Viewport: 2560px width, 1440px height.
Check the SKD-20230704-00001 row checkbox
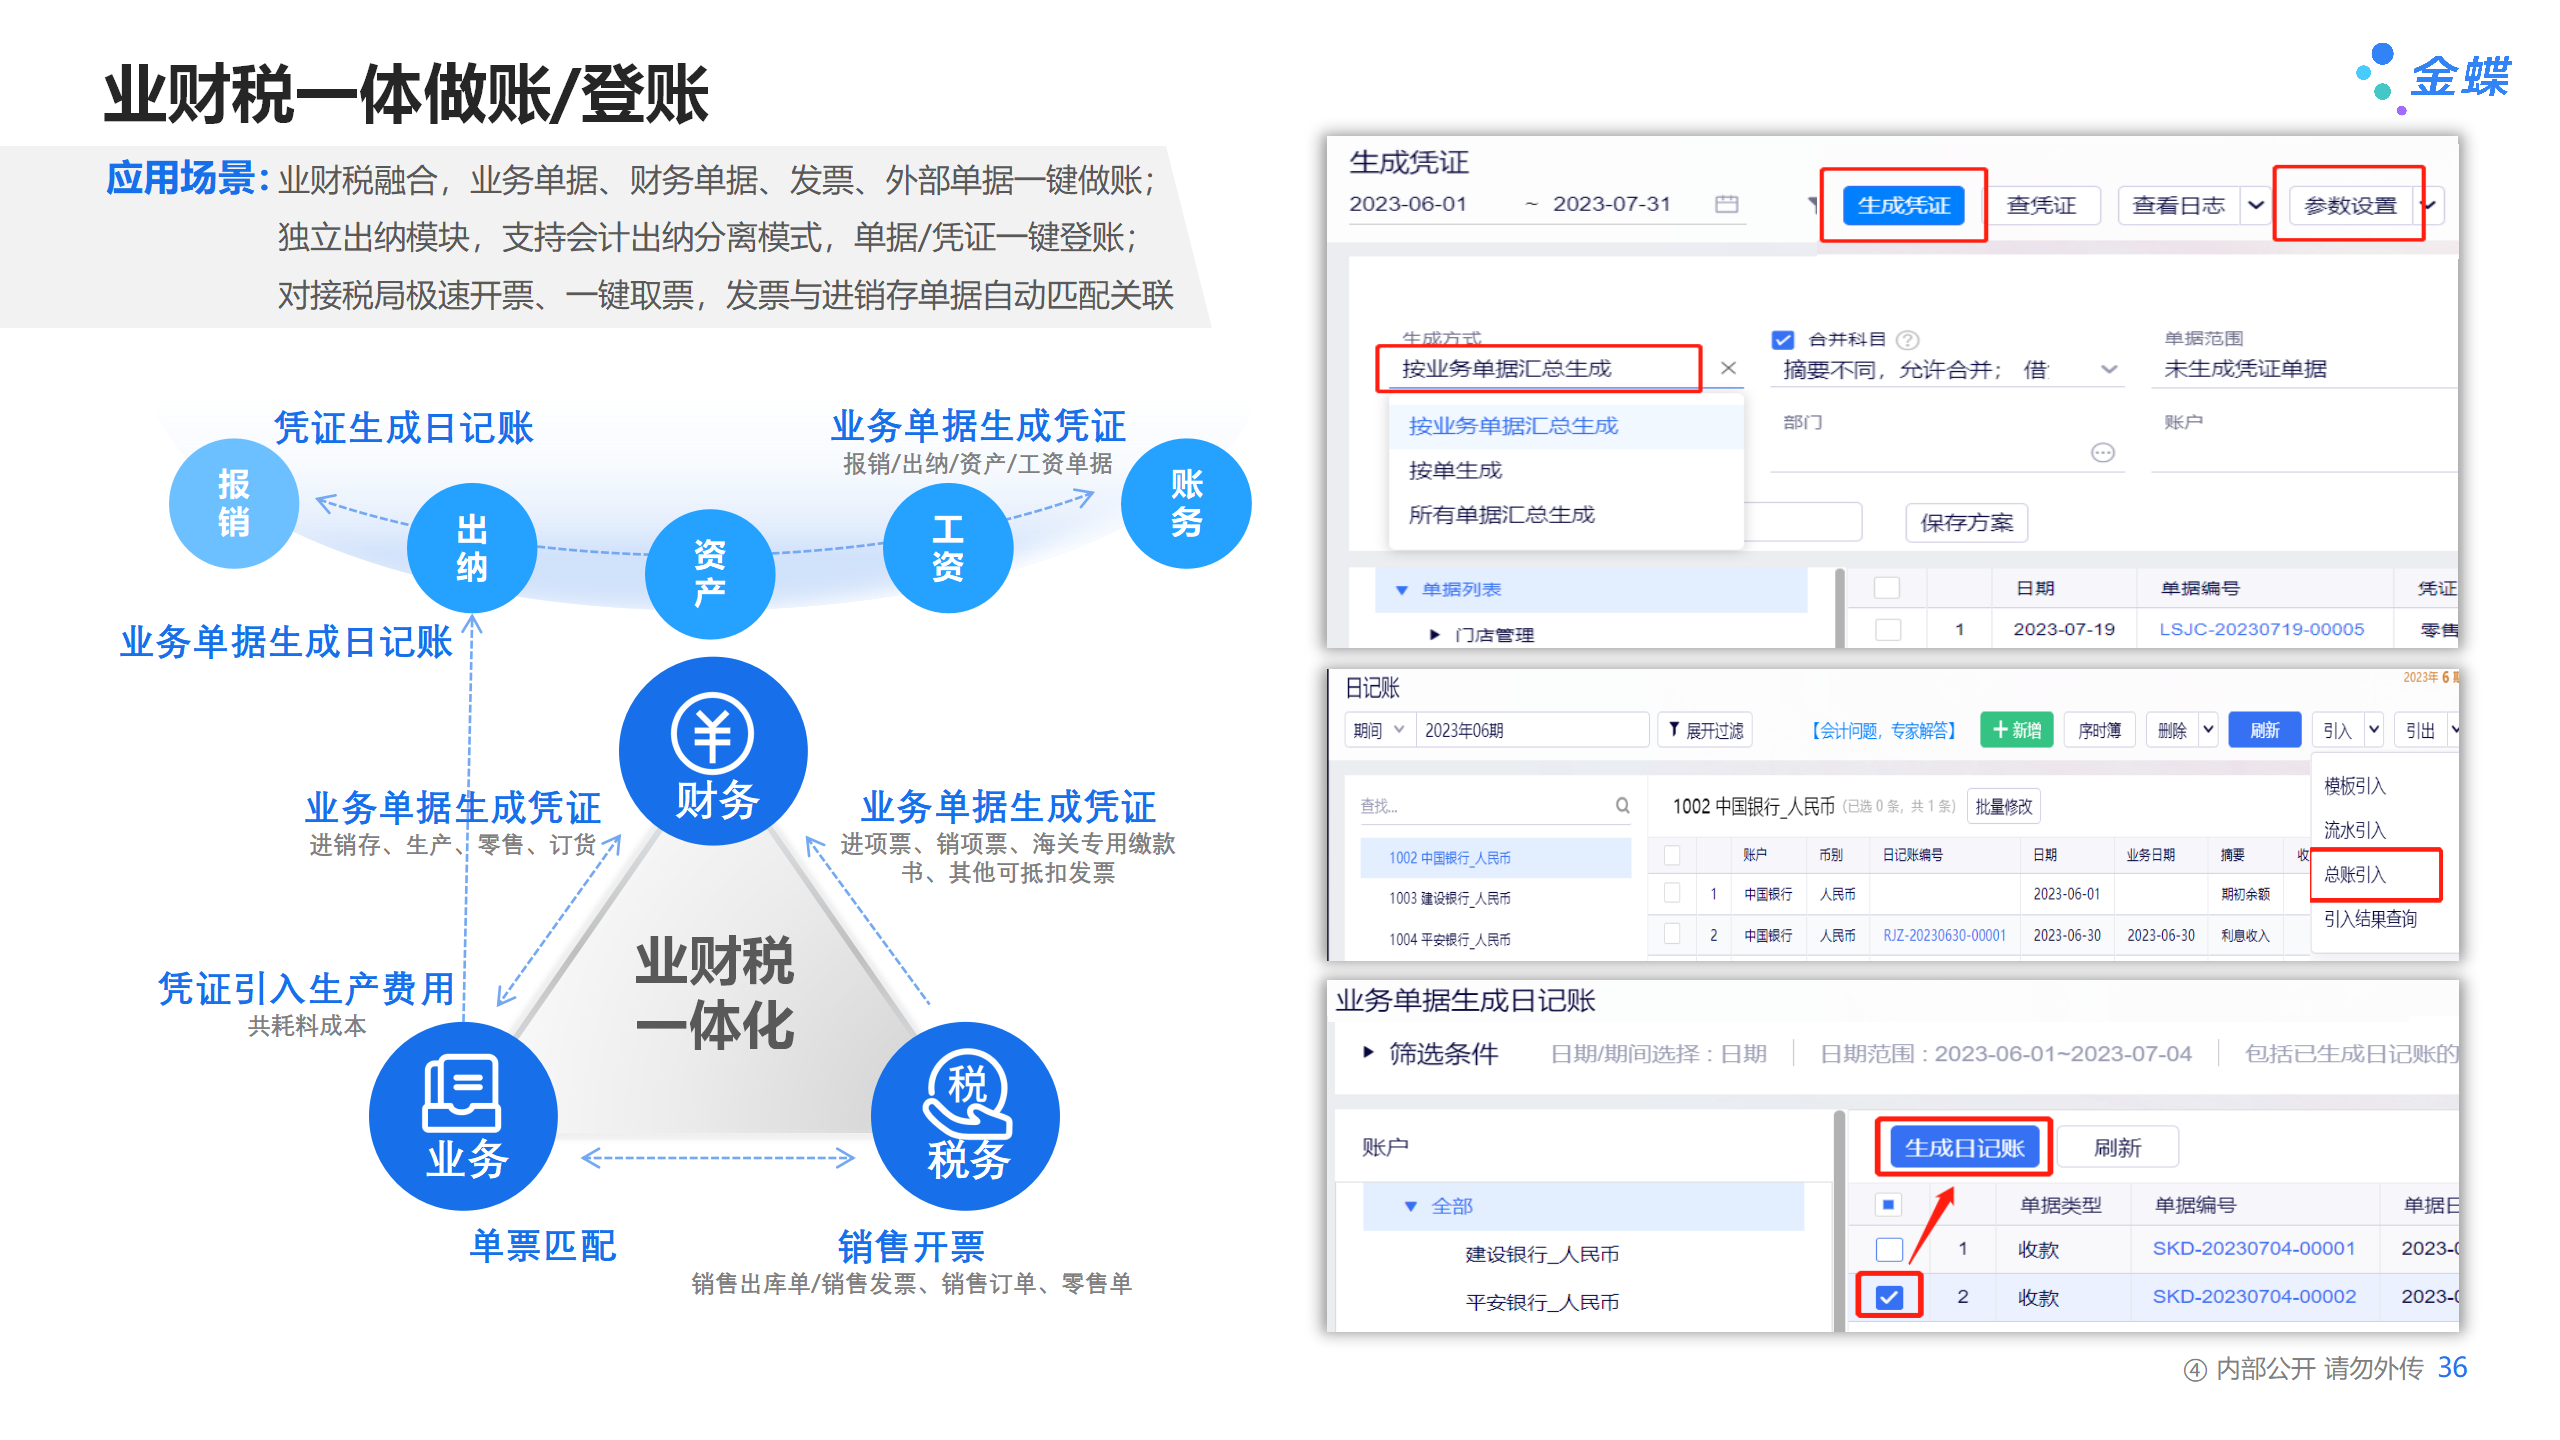1889,1249
